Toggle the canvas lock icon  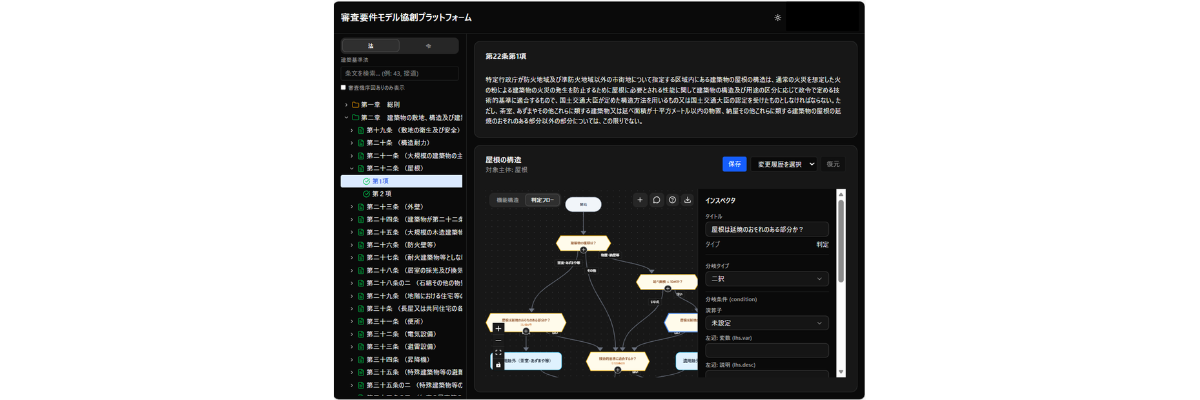pyautogui.click(x=498, y=365)
